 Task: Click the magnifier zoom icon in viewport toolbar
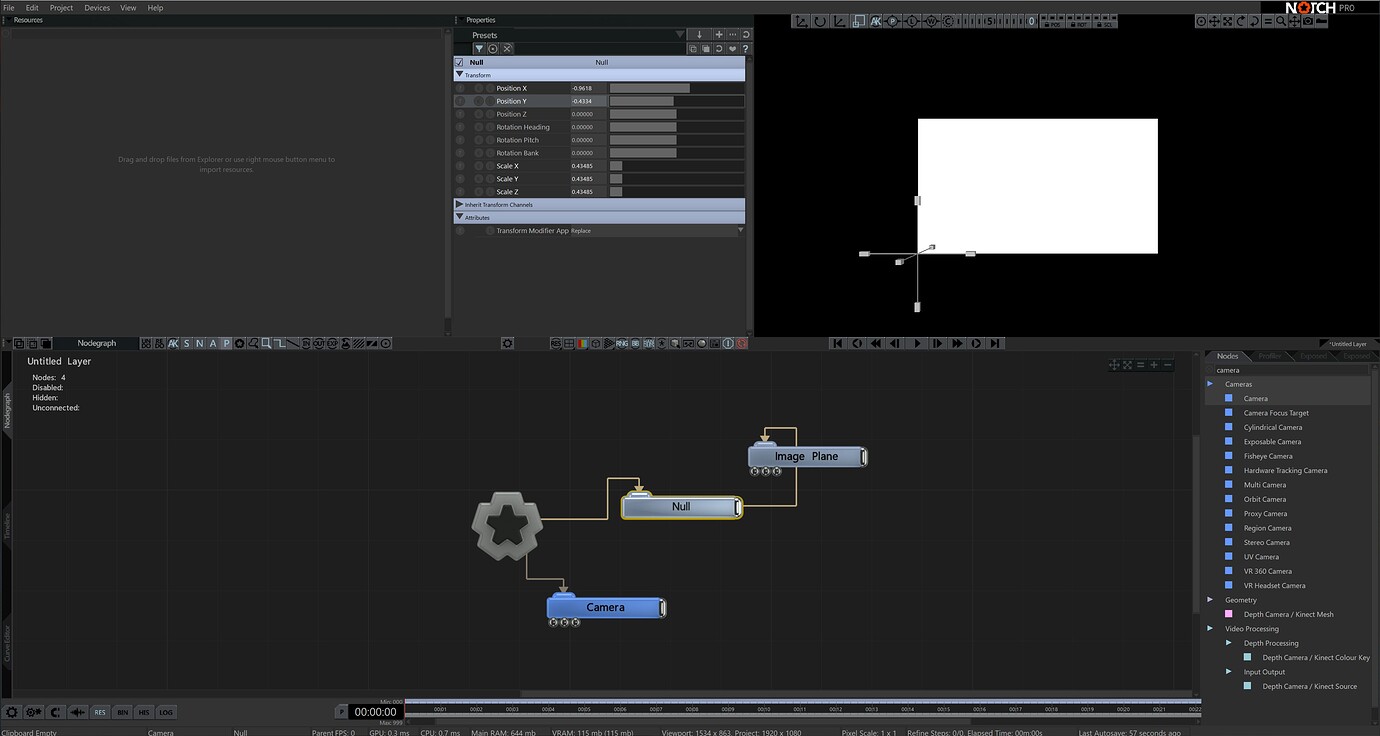pos(1280,21)
